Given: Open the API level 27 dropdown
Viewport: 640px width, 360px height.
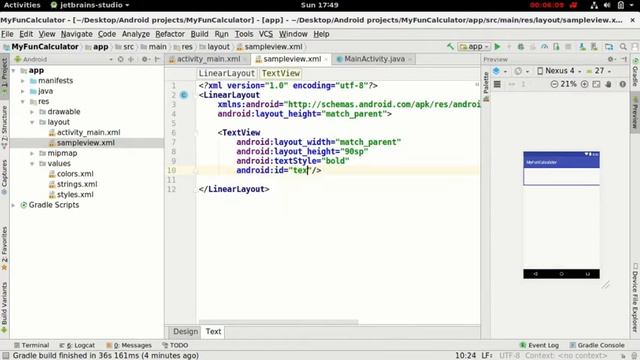Looking at the screenshot, I should pyautogui.click(x=599, y=71).
